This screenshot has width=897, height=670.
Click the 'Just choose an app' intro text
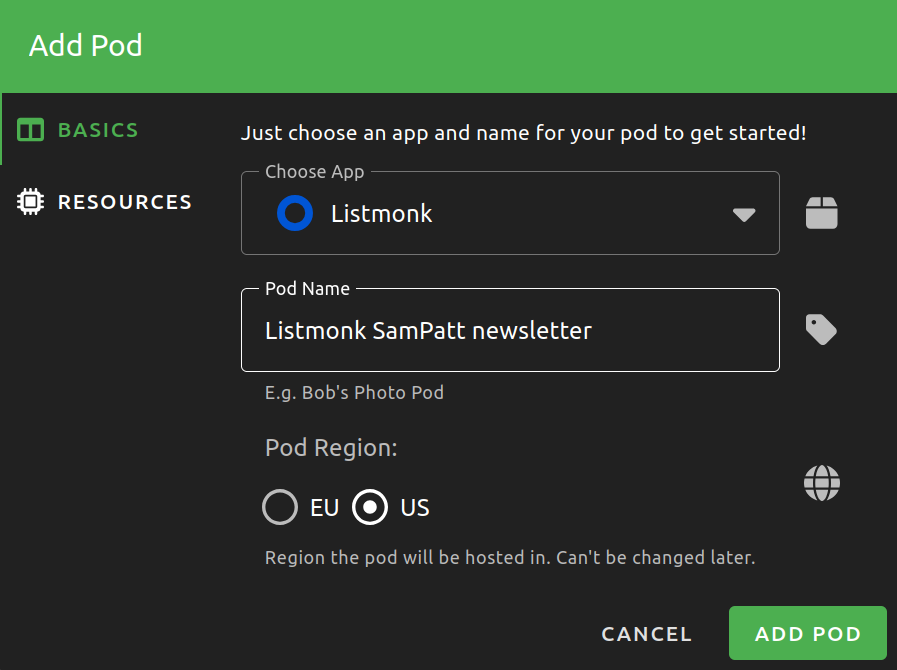523,133
